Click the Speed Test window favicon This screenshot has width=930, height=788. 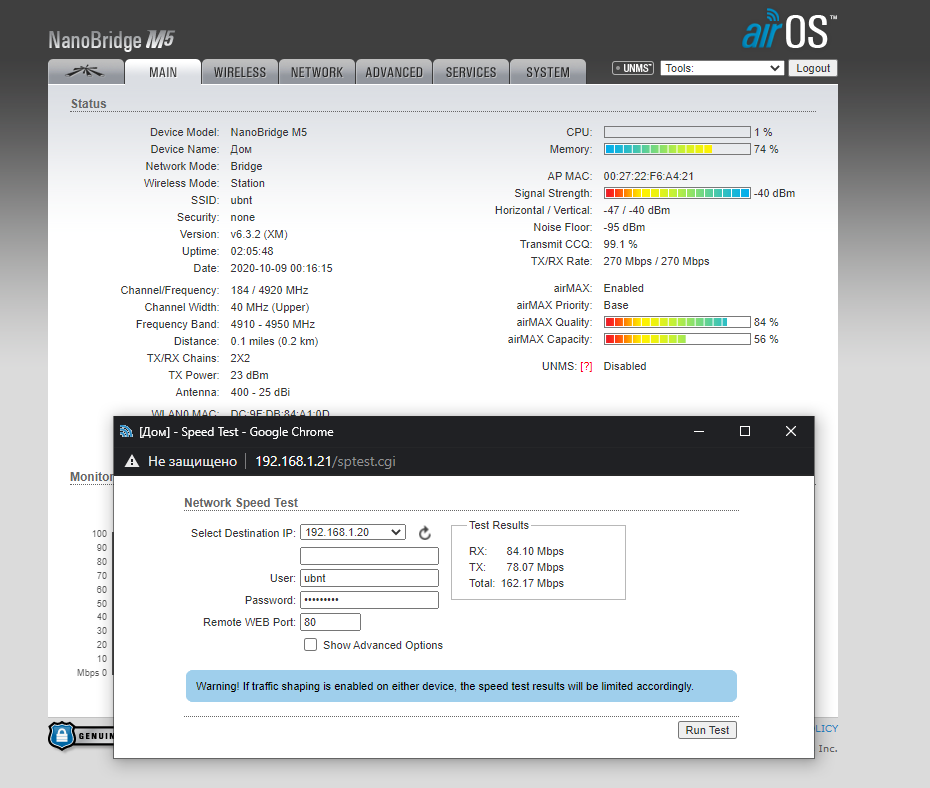pos(126,432)
